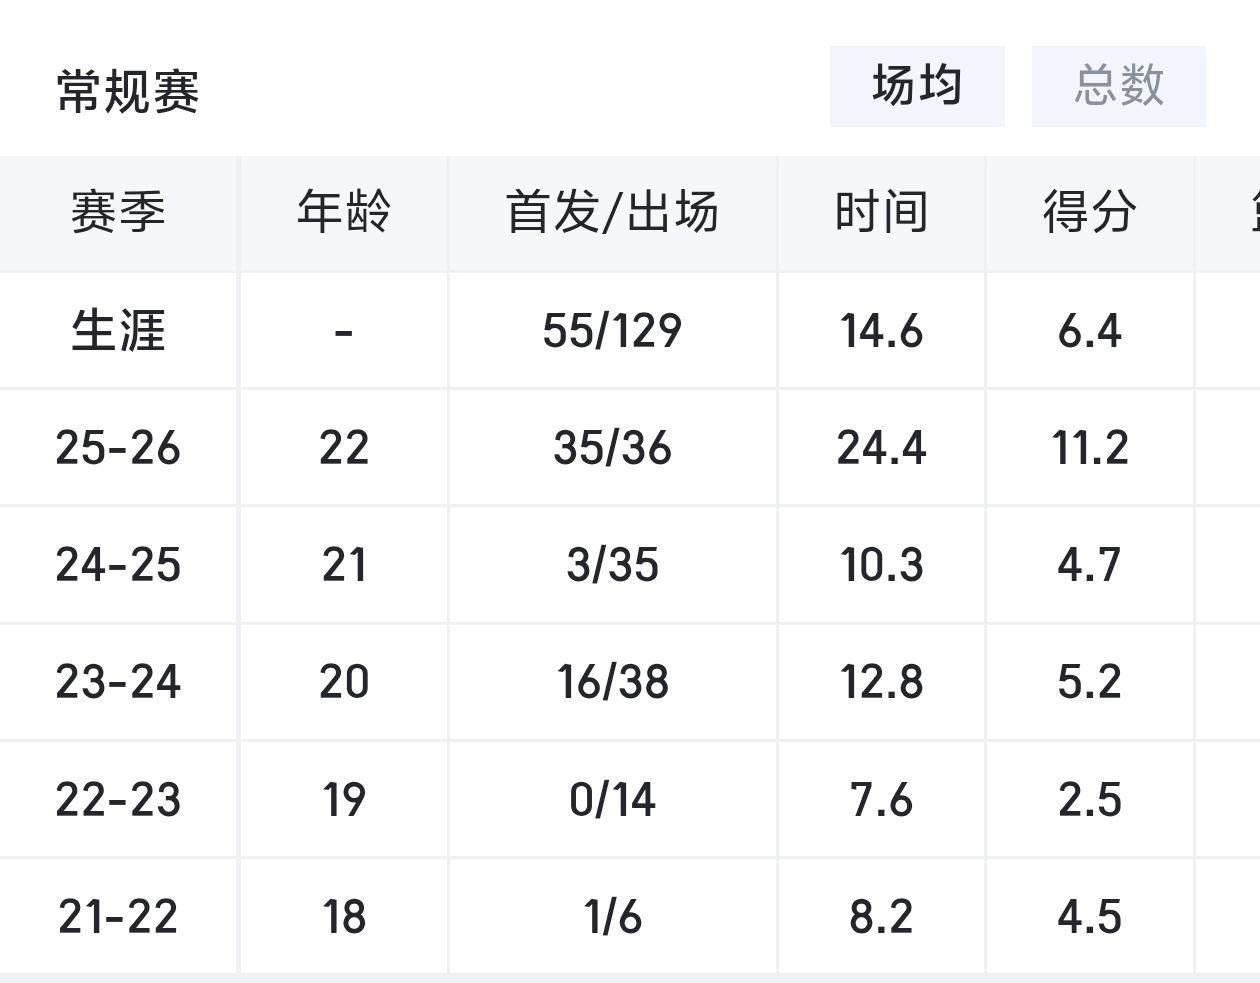
Task: Open the 25-26 season row
Action: pyautogui.click(x=630, y=447)
